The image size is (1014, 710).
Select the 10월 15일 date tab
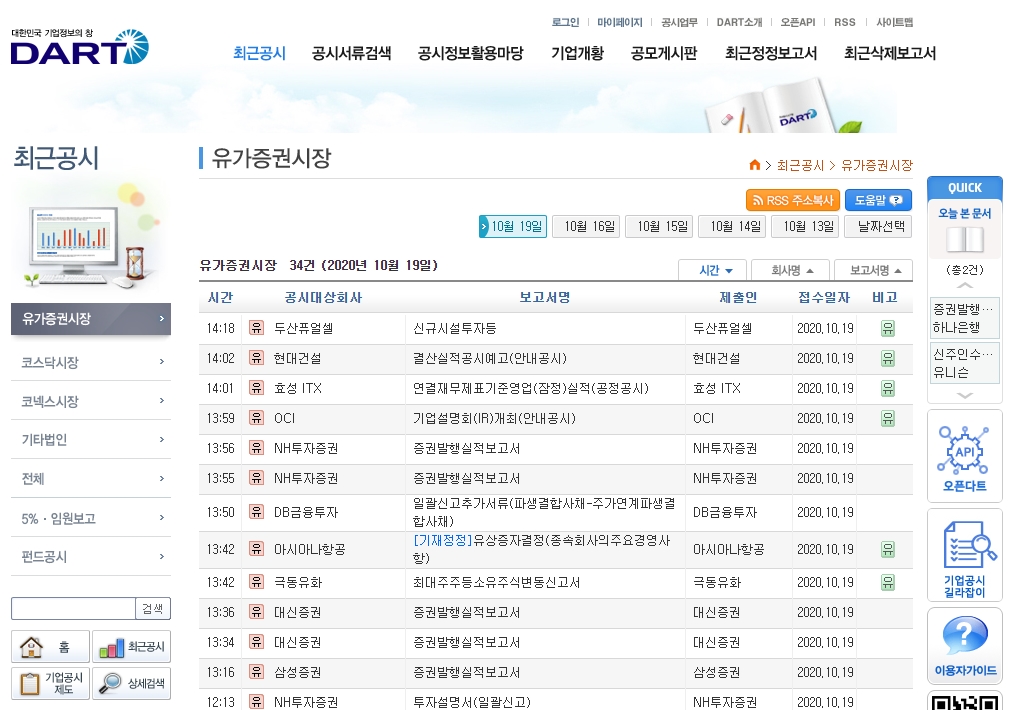660,226
